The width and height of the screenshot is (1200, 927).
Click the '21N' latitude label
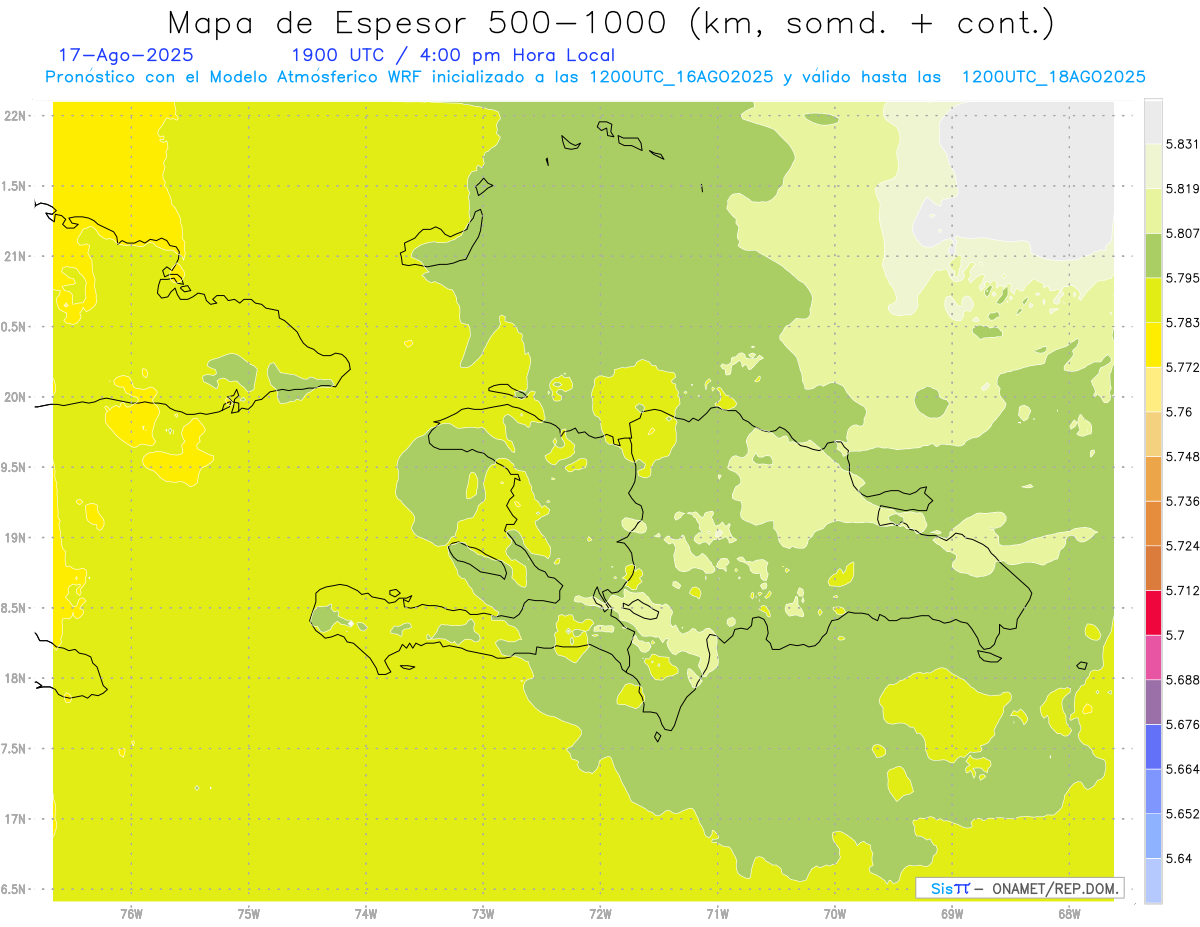tap(17, 257)
